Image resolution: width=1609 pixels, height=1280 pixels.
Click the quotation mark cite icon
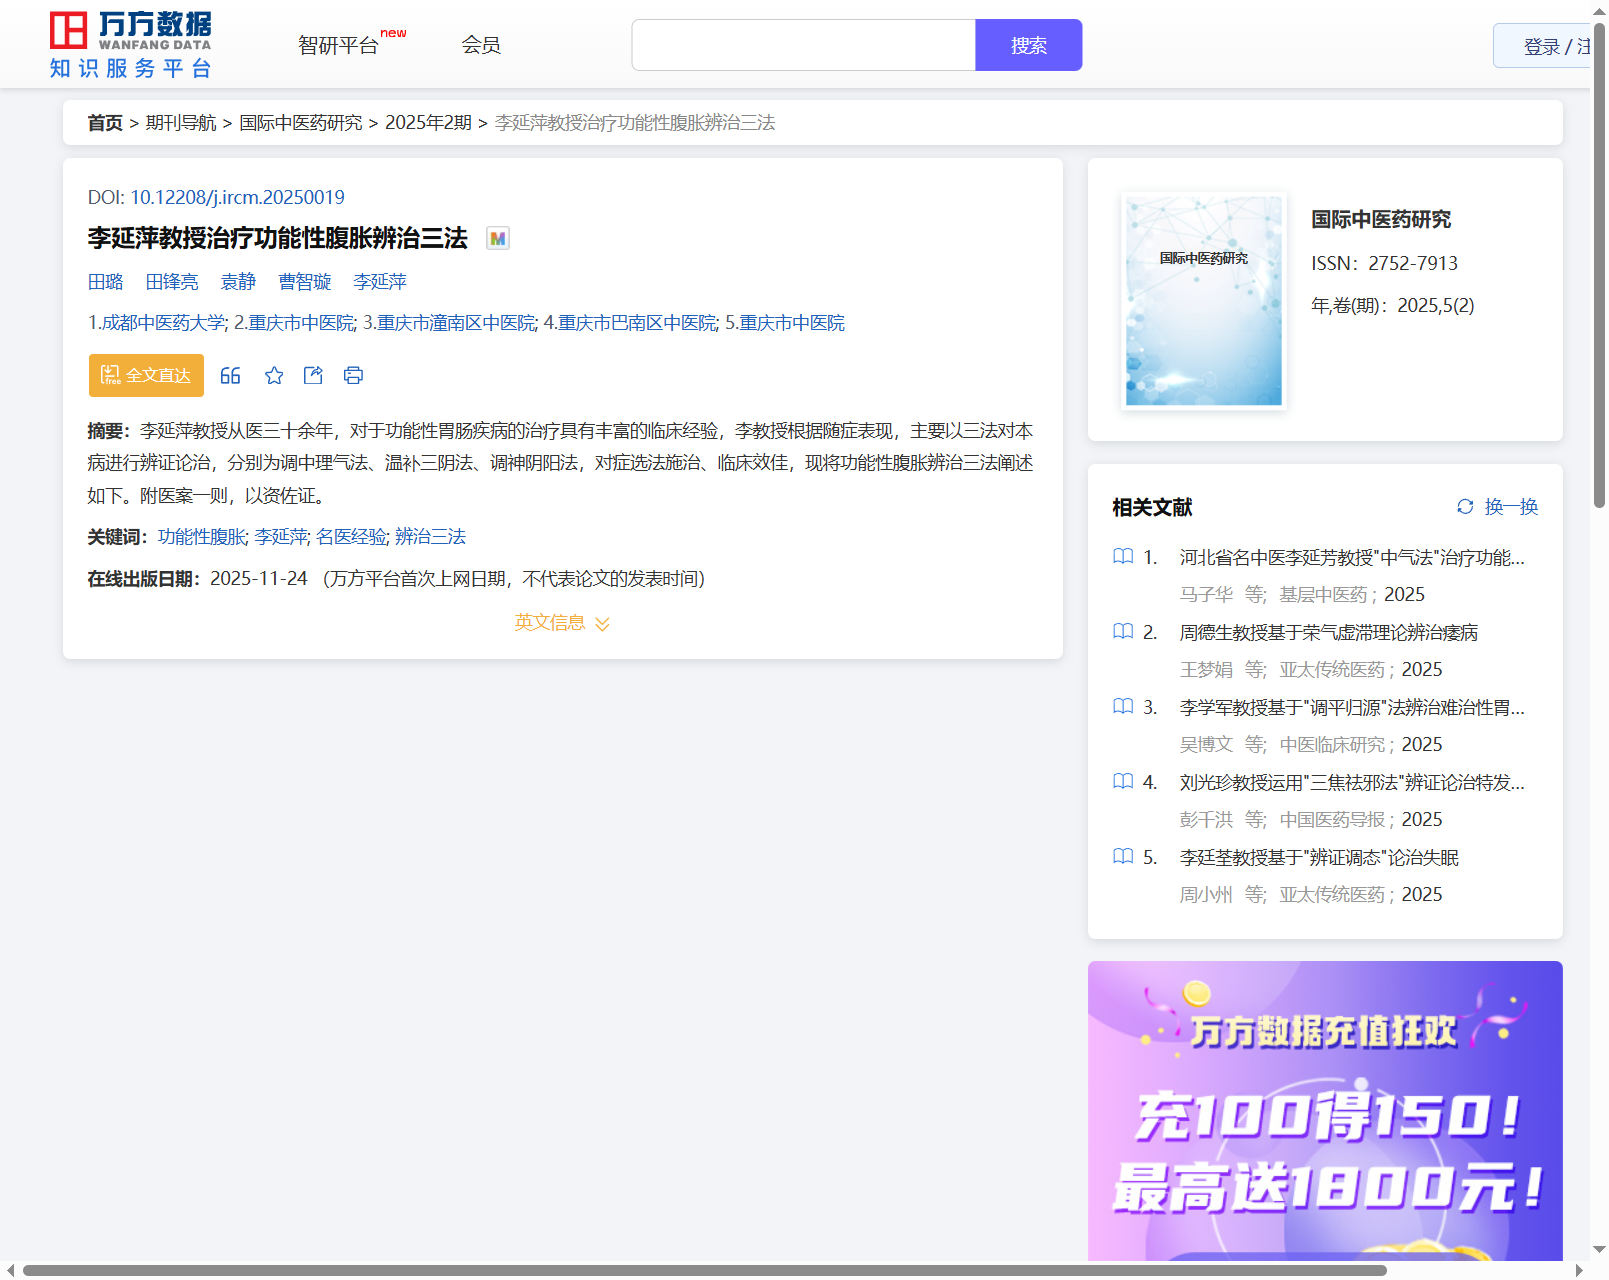click(230, 376)
